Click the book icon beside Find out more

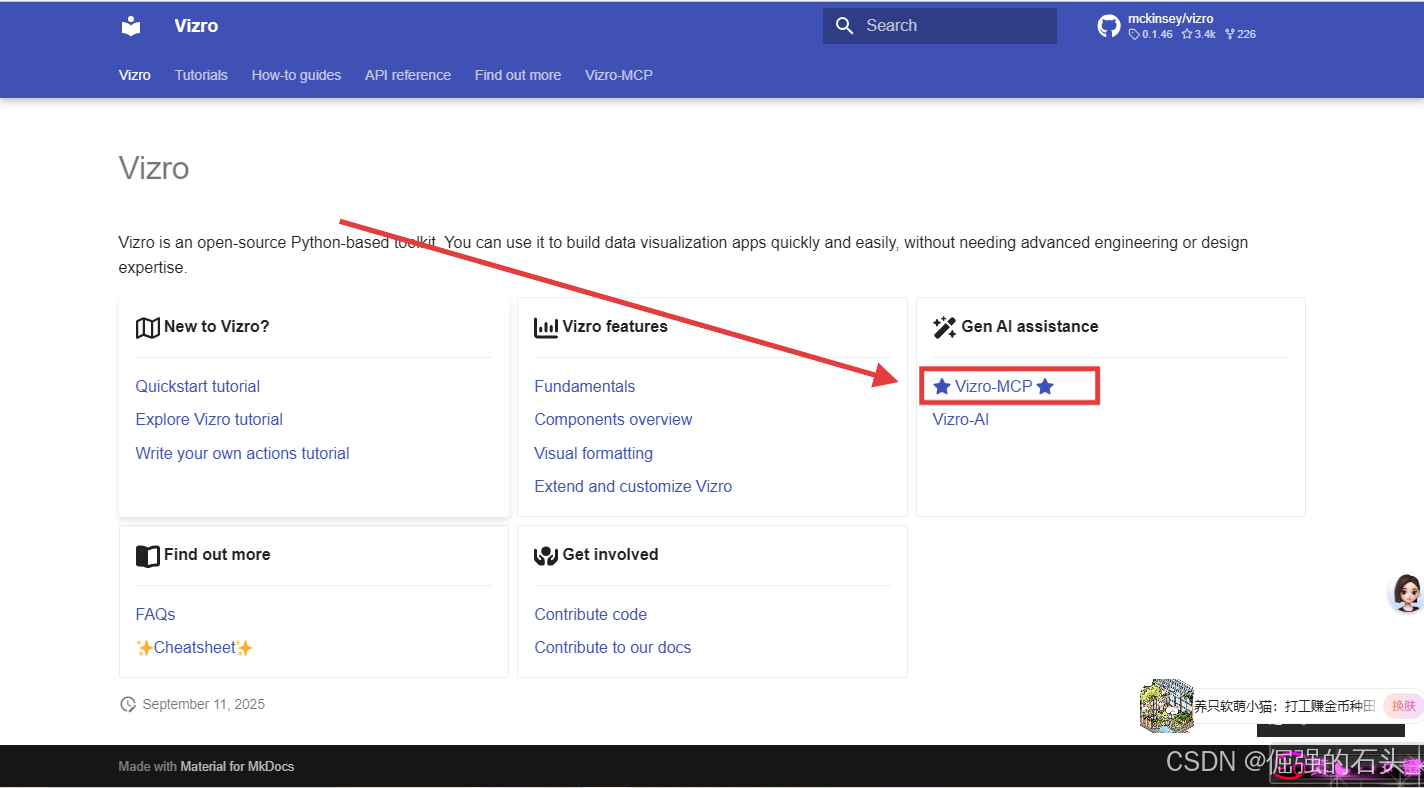[148, 555]
